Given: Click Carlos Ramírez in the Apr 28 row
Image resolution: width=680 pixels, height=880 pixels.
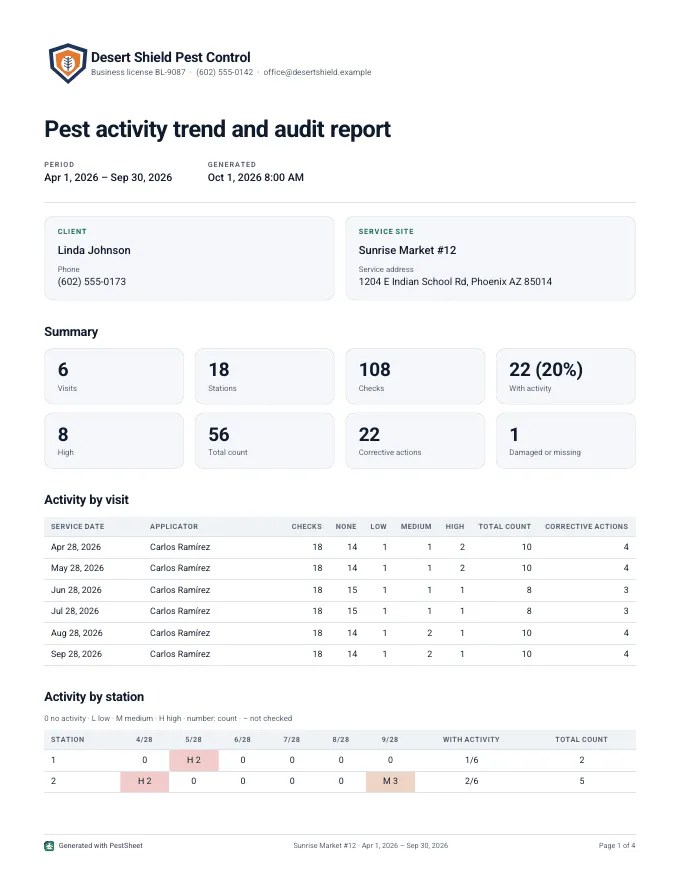Looking at the screenshot, I should [180, 547].
